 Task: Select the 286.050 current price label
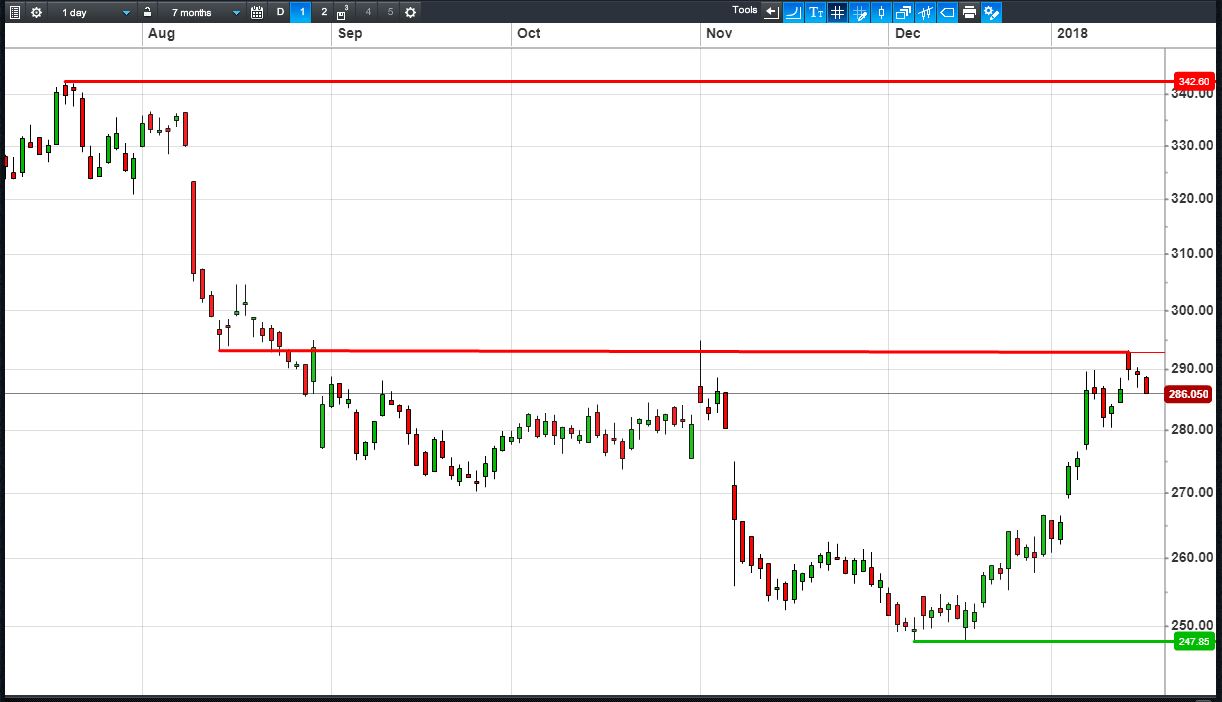pos(1189,394)
